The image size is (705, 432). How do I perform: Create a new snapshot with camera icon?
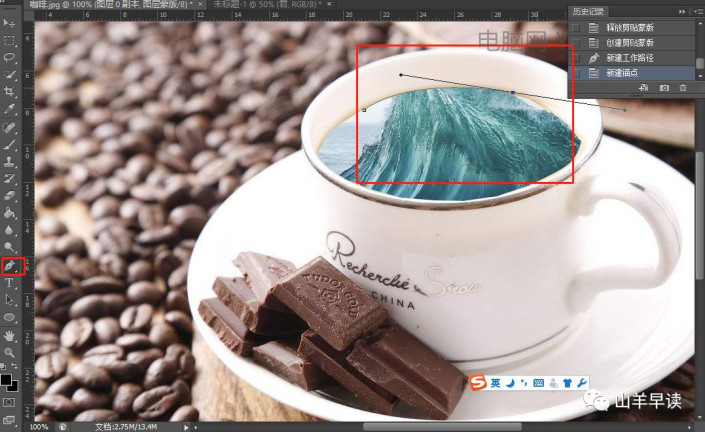664,88
